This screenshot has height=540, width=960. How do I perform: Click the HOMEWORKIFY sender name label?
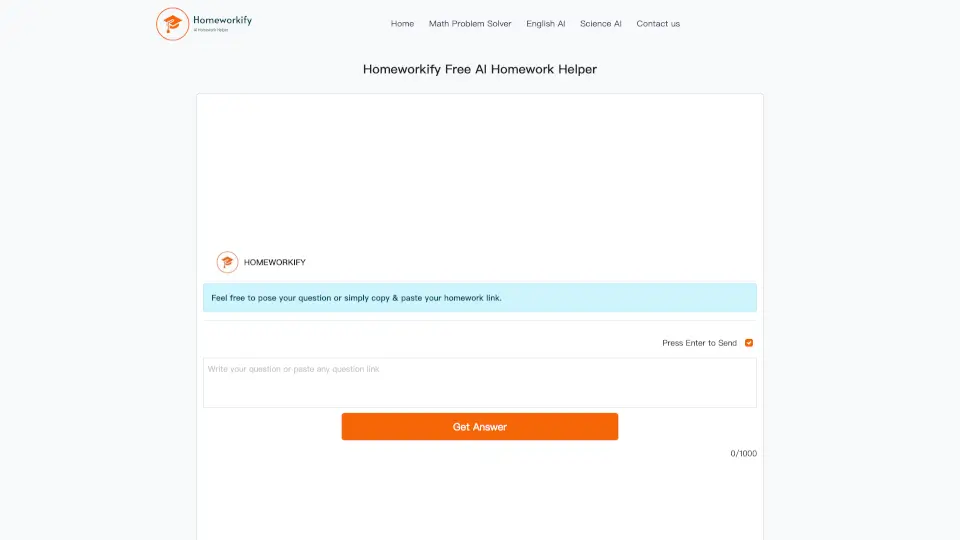click(275, 262)
